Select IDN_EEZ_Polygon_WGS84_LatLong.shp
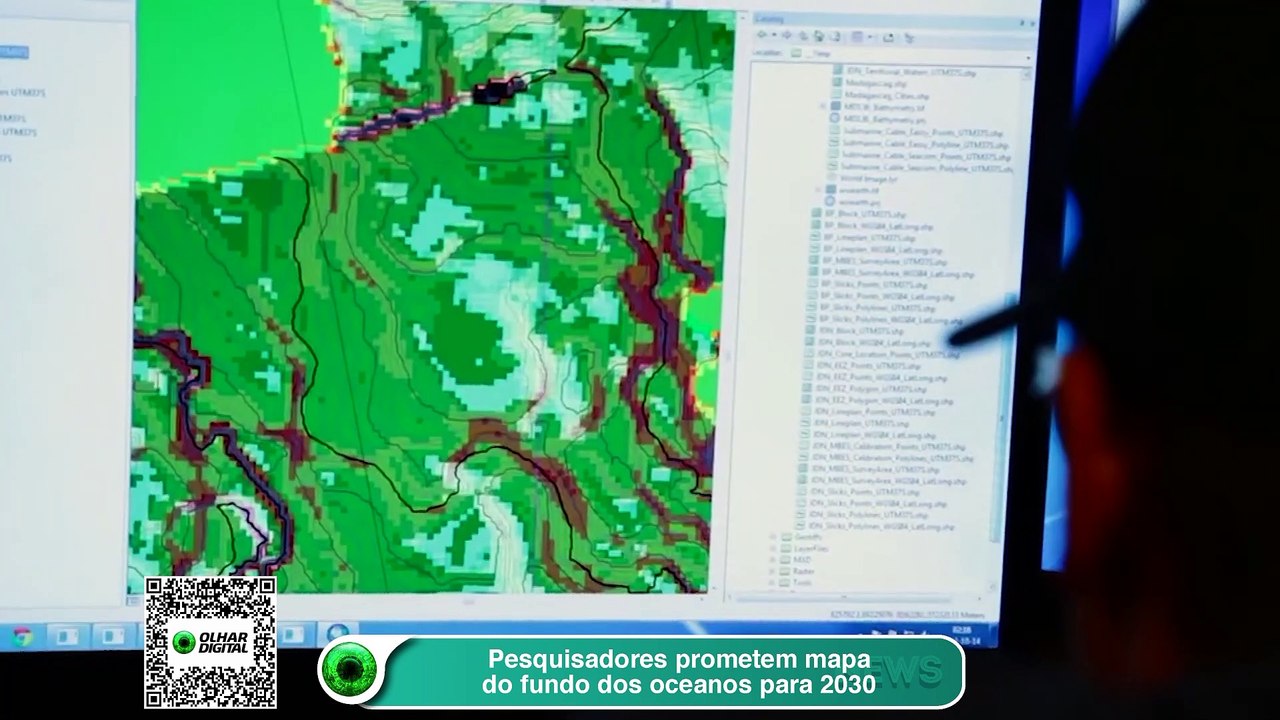Screen dimensions: 1280x720 [x=883, y=400]
